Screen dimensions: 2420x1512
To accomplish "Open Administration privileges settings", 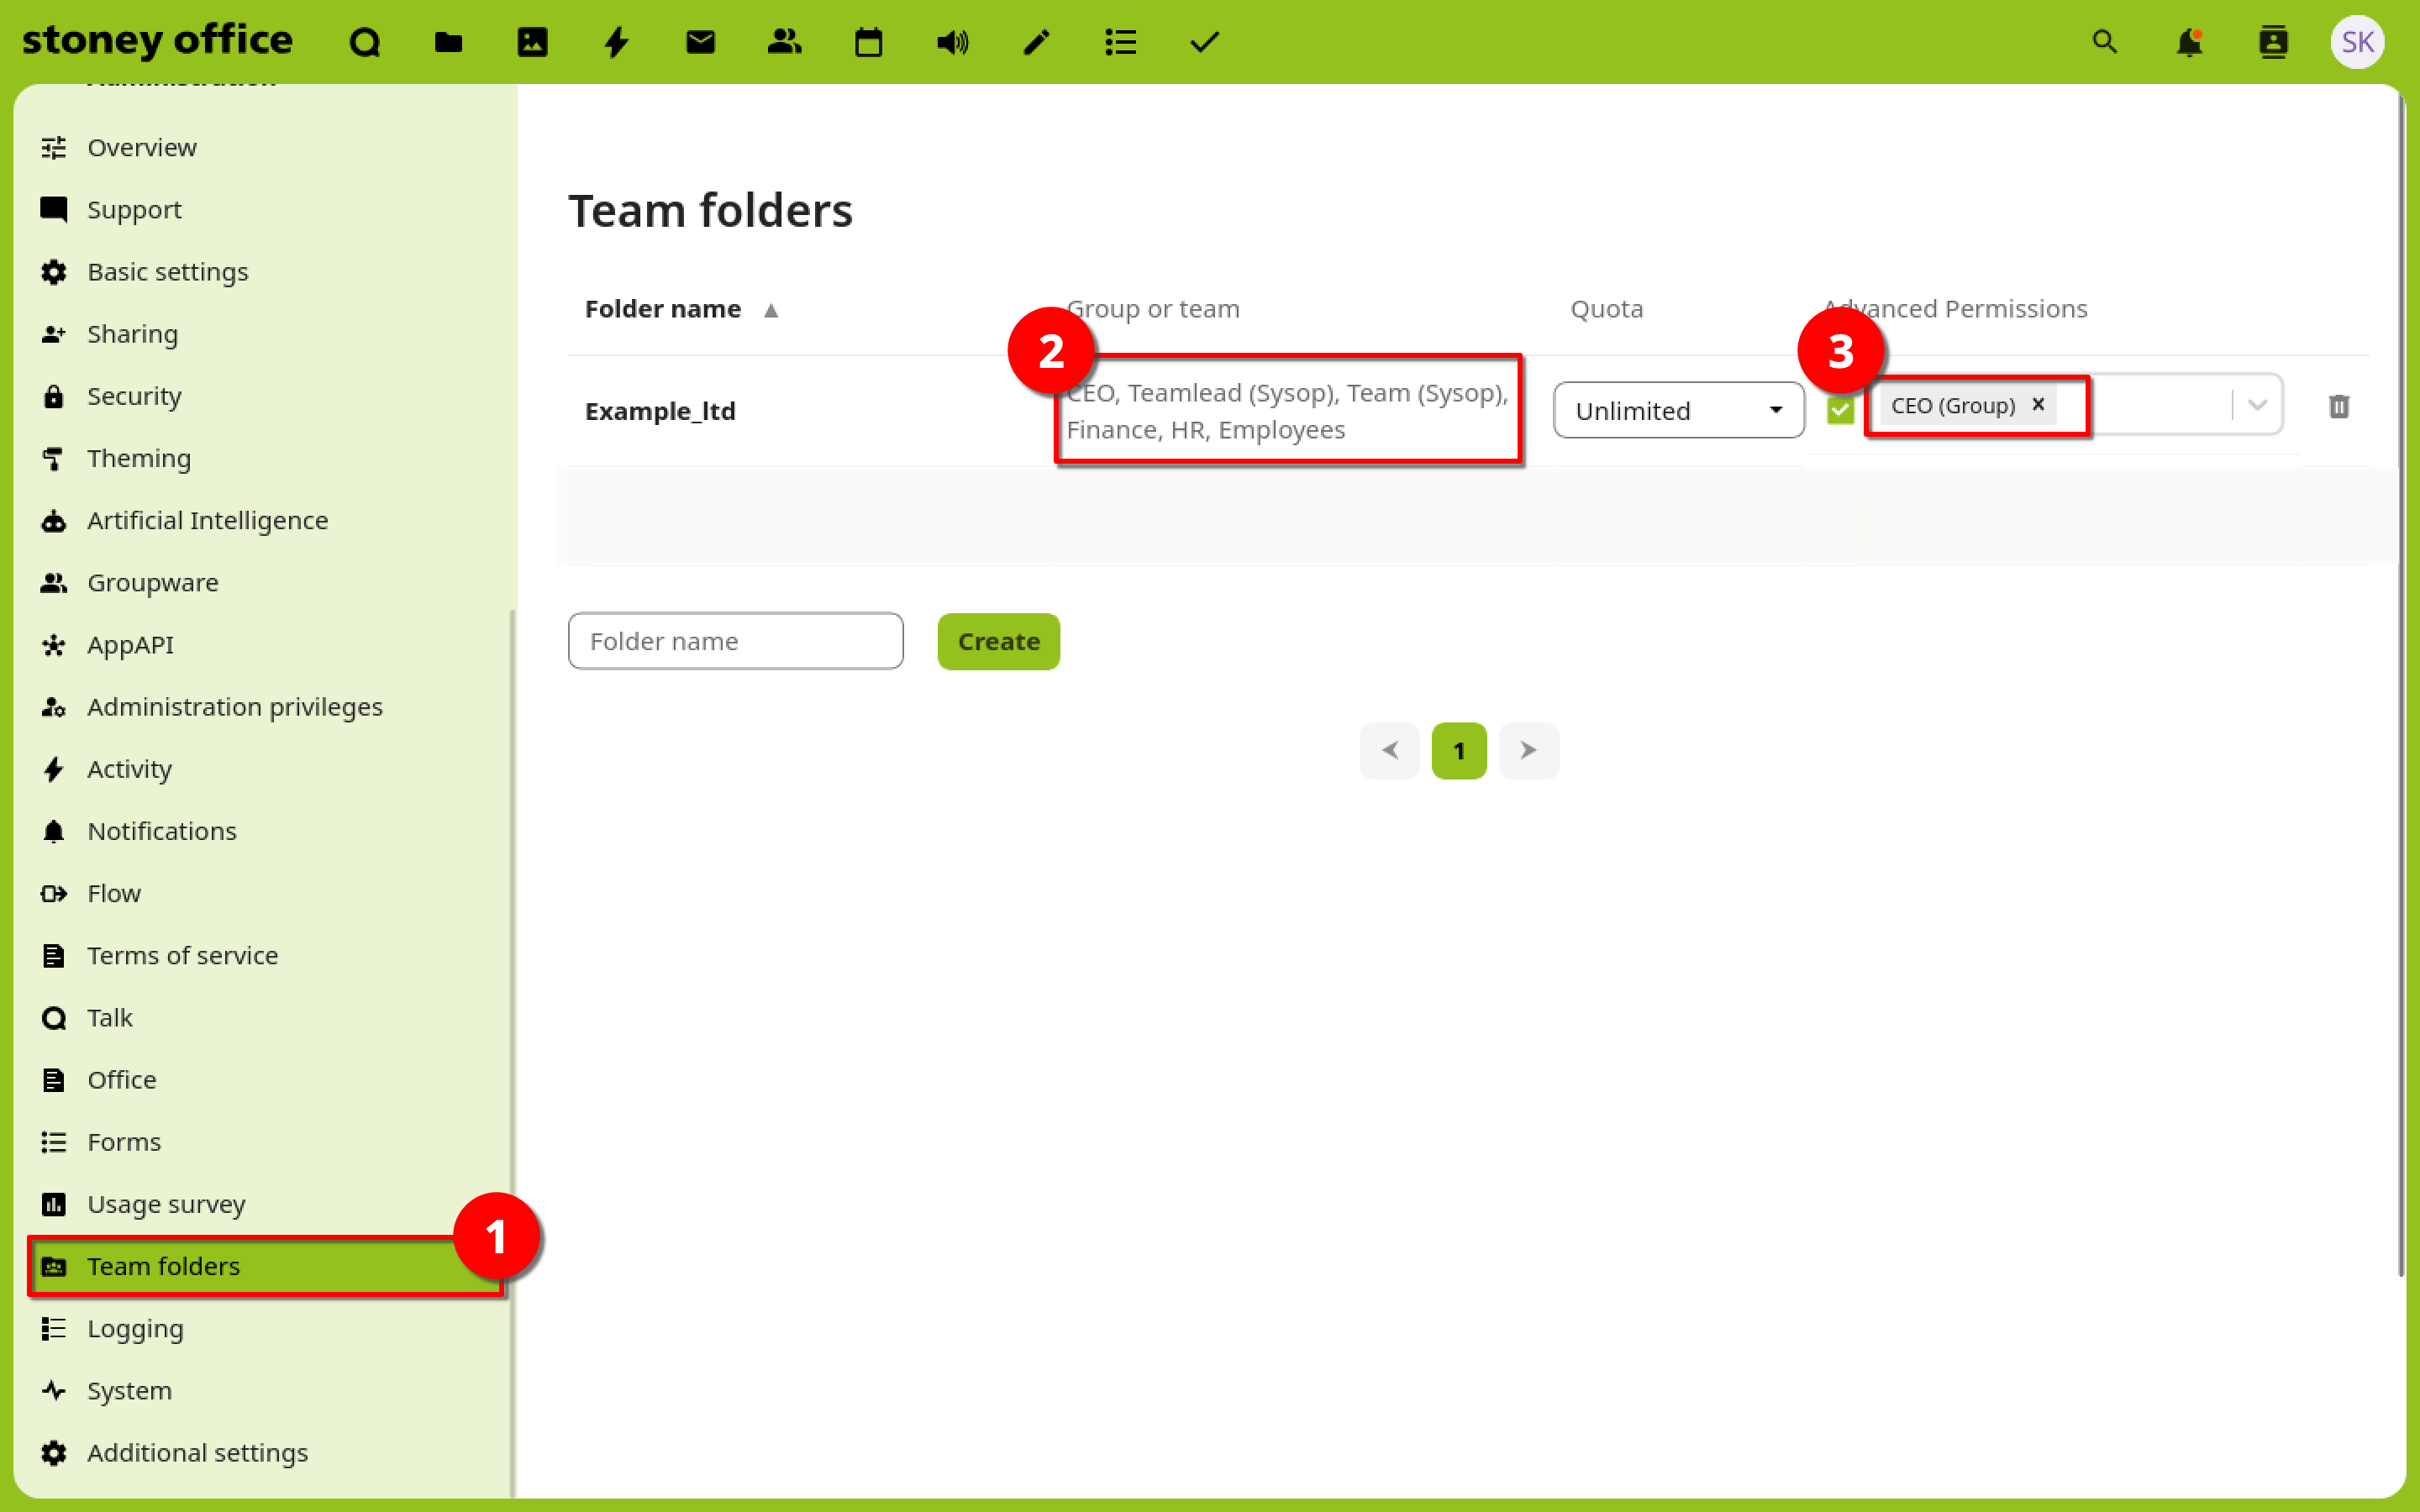I will click(234, 707).
